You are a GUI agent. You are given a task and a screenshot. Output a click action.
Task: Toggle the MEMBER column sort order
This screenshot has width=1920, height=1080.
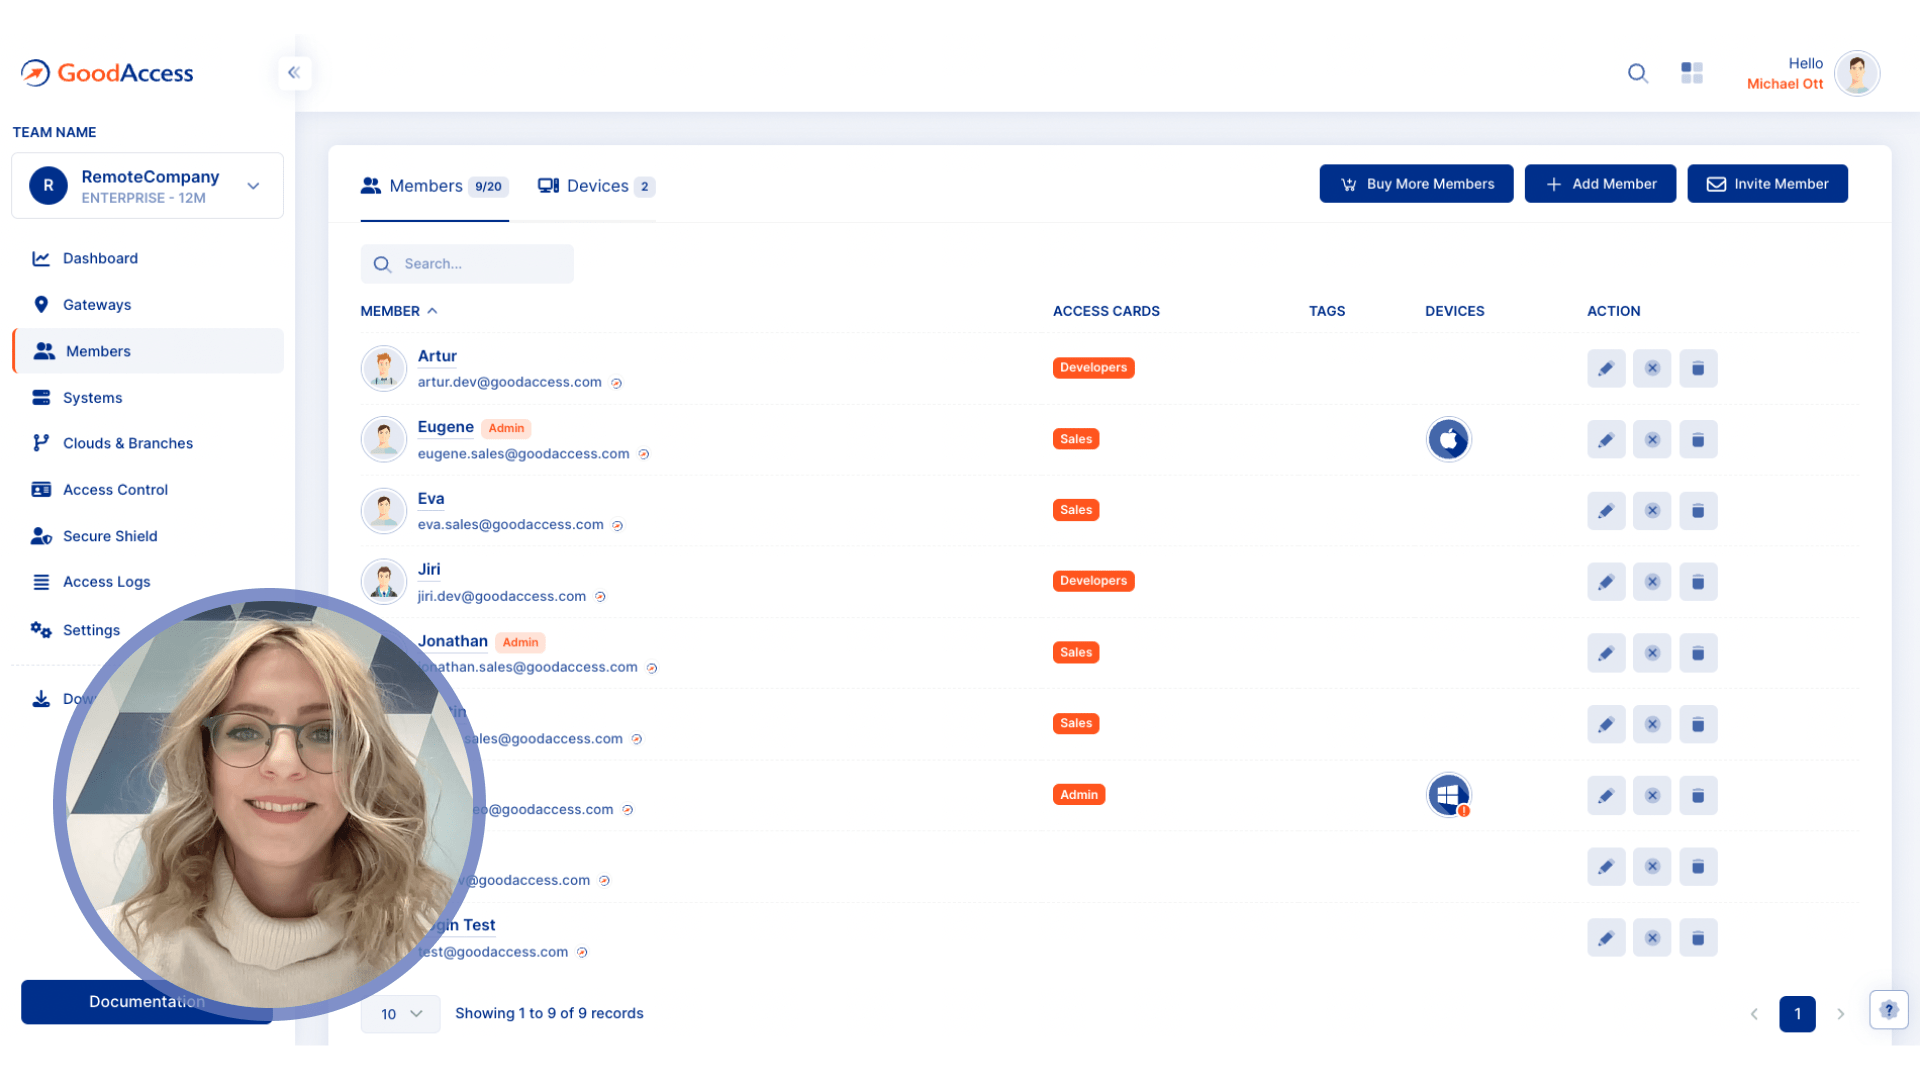pyautogui.click(x=398, y=311)
